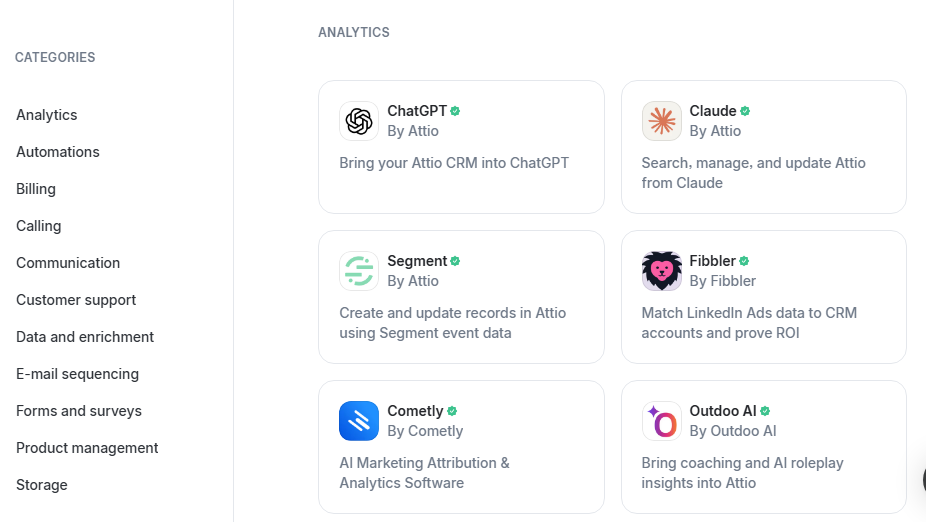Open the Storage category

point(42,485)
